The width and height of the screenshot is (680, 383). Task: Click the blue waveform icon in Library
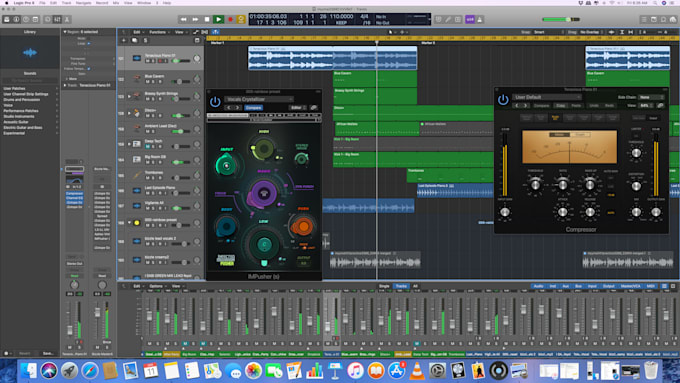tap(30, 53)
